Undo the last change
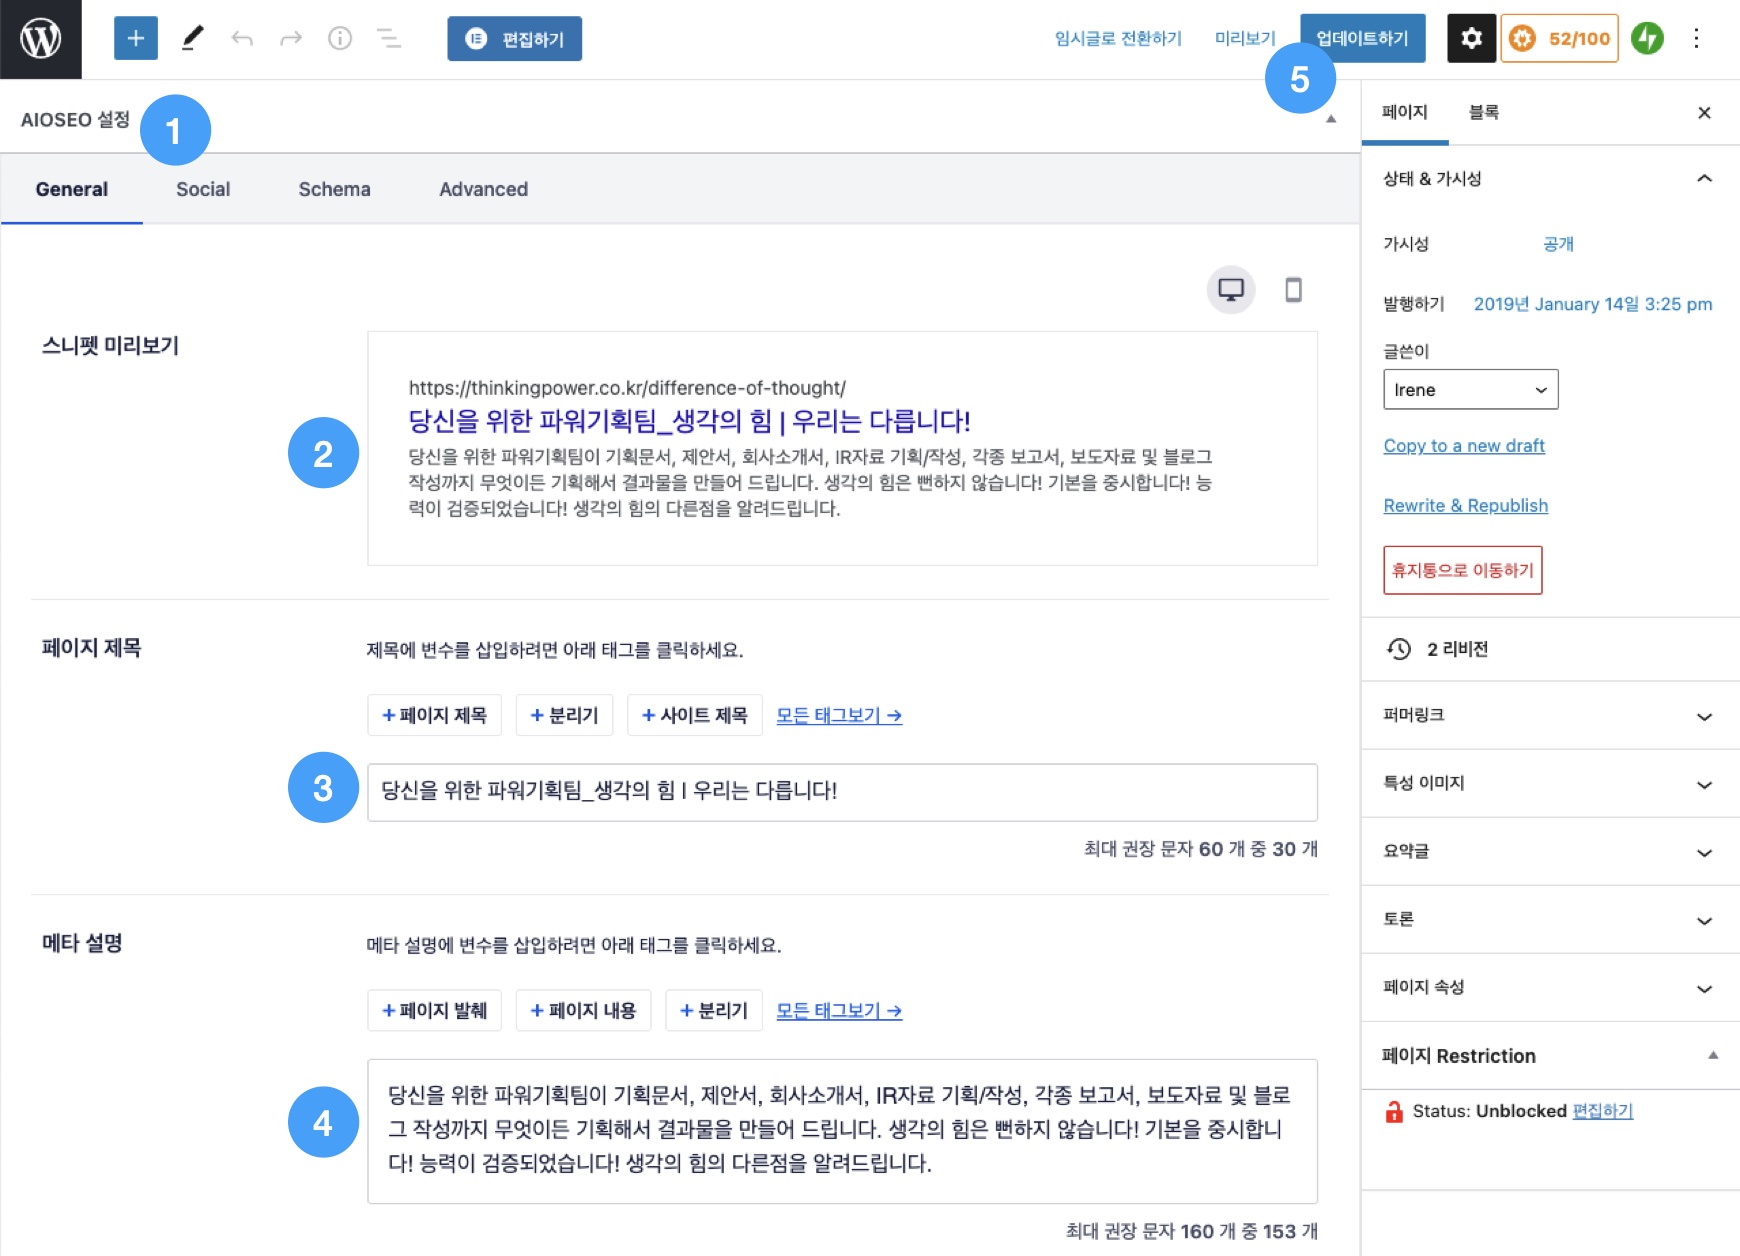1740x1256 pixels. pyautogui.click(x=241, y=38)
